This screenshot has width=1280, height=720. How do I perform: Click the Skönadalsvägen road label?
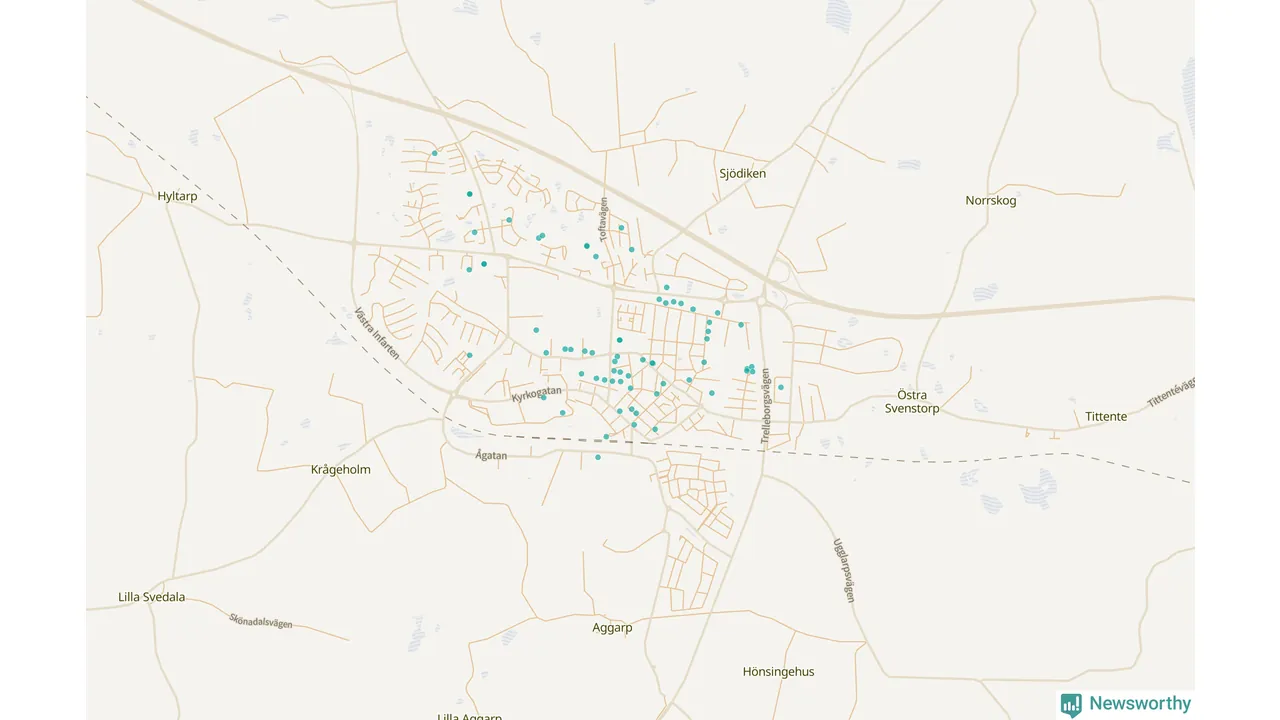[x=260, y=621]
